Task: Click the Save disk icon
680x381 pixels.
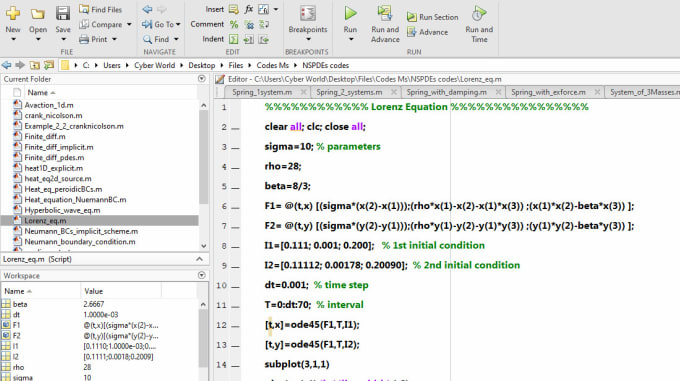Action: pyautogui.click(x=63, y=13)
